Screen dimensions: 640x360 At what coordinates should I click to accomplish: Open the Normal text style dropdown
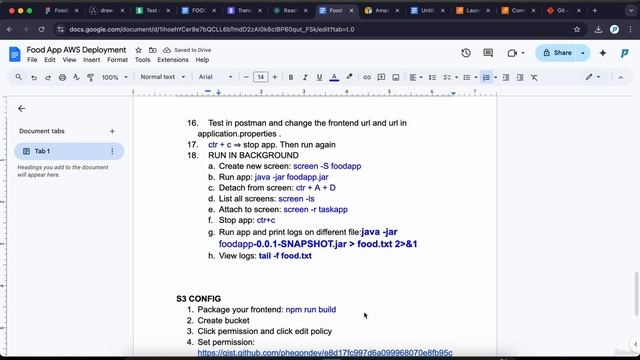point(162,77)
